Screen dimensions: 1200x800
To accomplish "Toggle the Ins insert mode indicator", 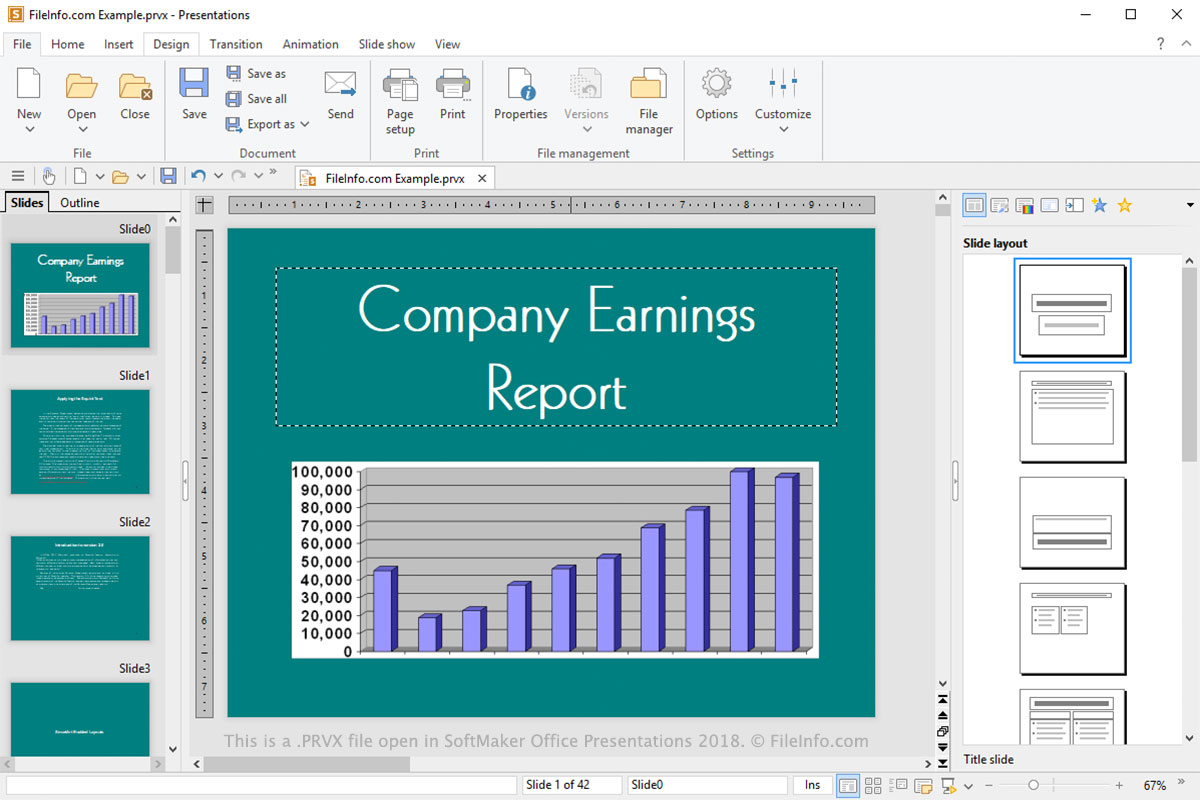I will point(812,785).
